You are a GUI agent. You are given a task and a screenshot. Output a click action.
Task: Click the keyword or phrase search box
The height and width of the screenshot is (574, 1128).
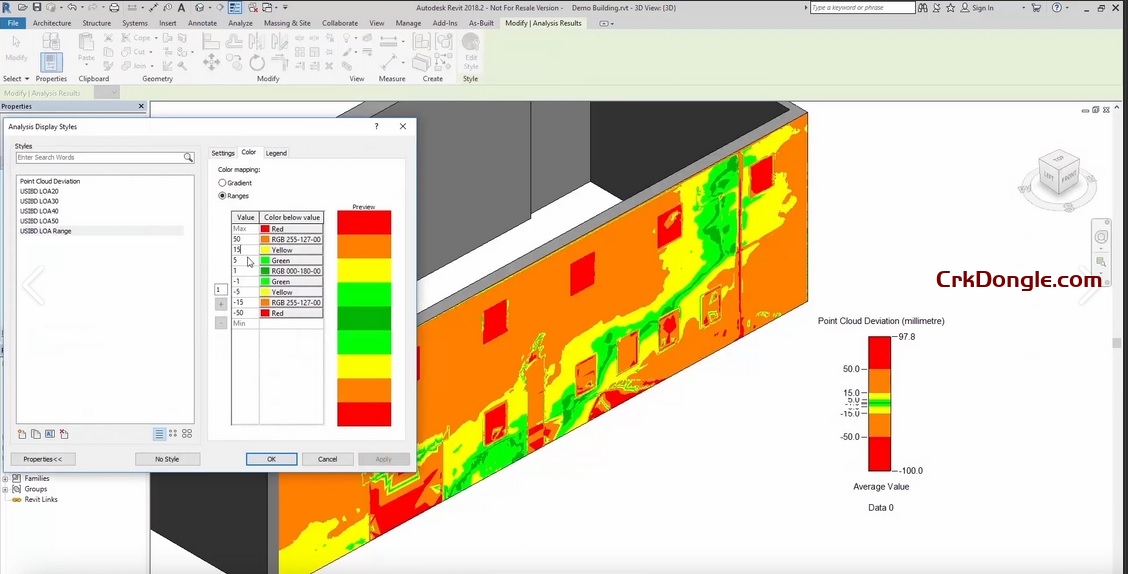(x=863, y=8)
